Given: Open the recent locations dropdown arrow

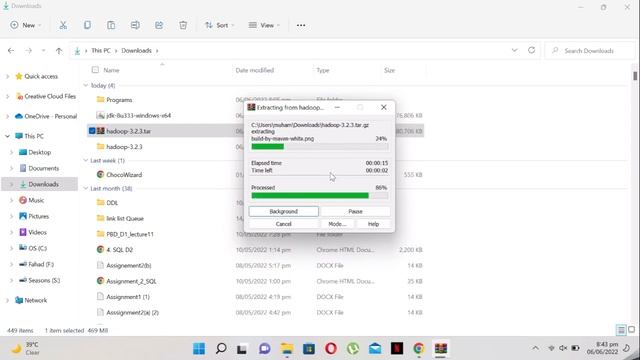Looking at the screenshot, I should coord(43,51).
